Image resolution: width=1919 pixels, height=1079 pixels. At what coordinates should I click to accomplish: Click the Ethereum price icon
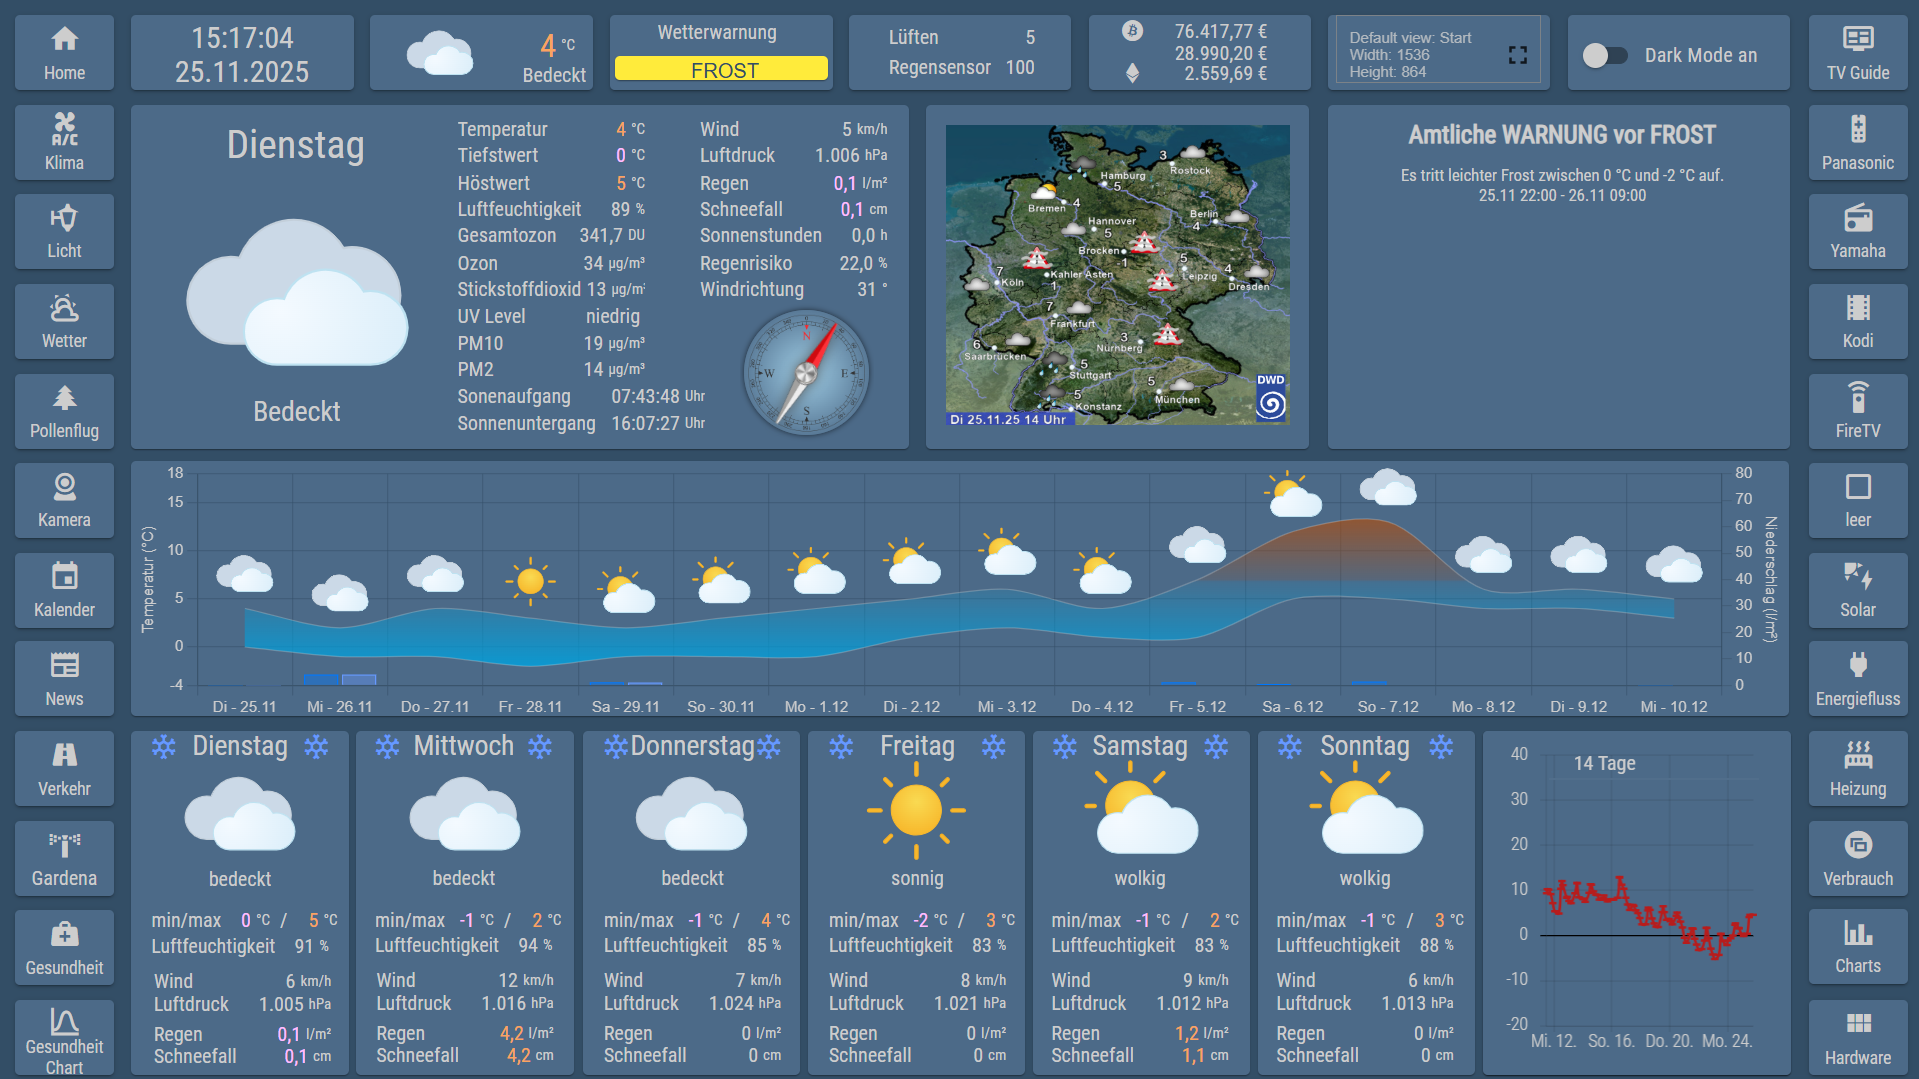coord(1132,73)
